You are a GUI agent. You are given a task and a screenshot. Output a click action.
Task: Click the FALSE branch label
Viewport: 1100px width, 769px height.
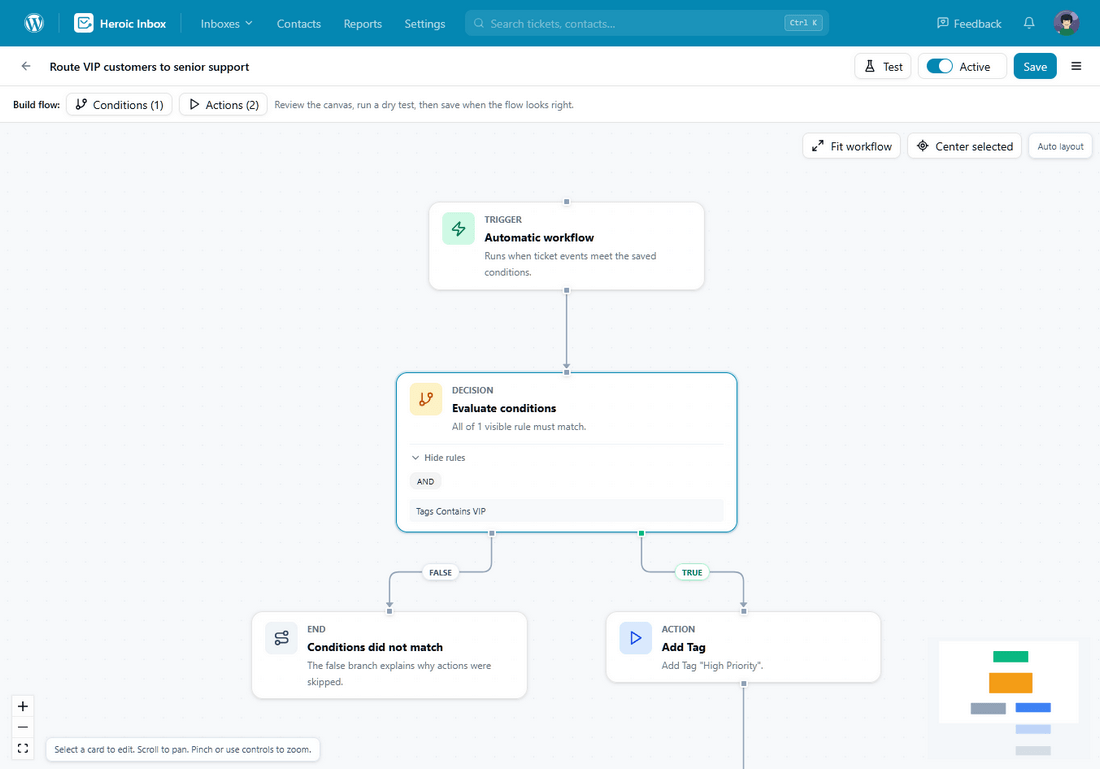coord(441,573)
